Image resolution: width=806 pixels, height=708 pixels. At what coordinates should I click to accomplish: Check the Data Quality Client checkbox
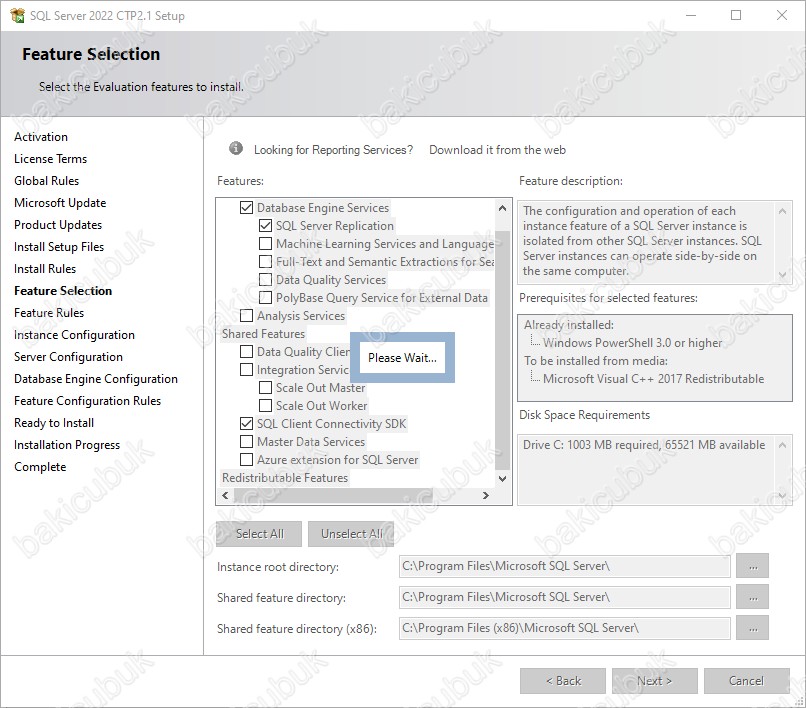pyautogui.click(x=246, y=352)
